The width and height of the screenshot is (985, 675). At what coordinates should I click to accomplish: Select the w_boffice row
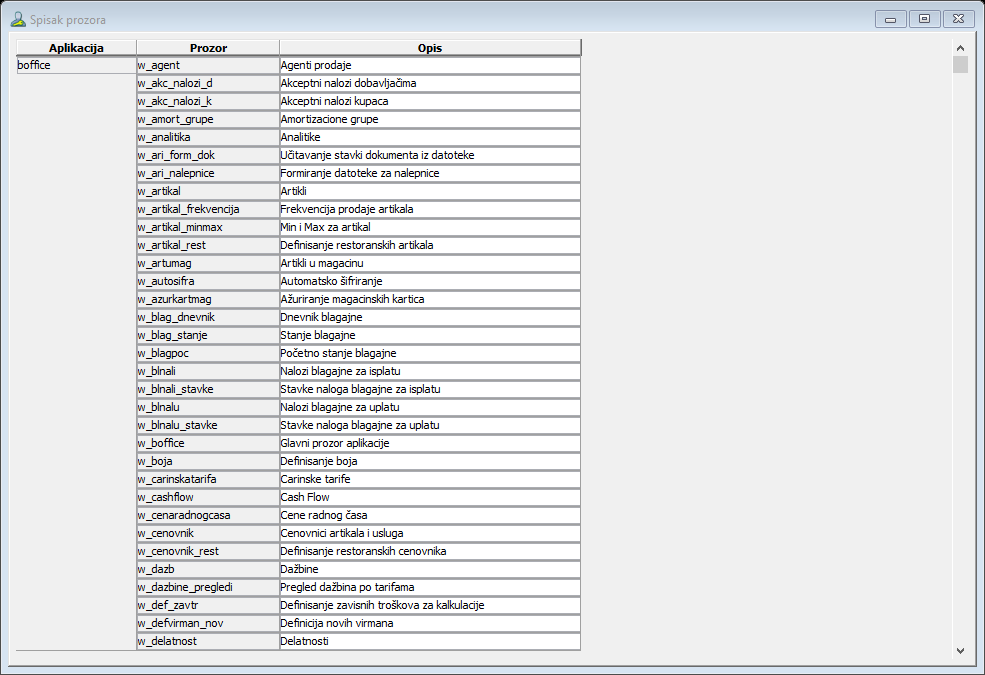(208, 443)
